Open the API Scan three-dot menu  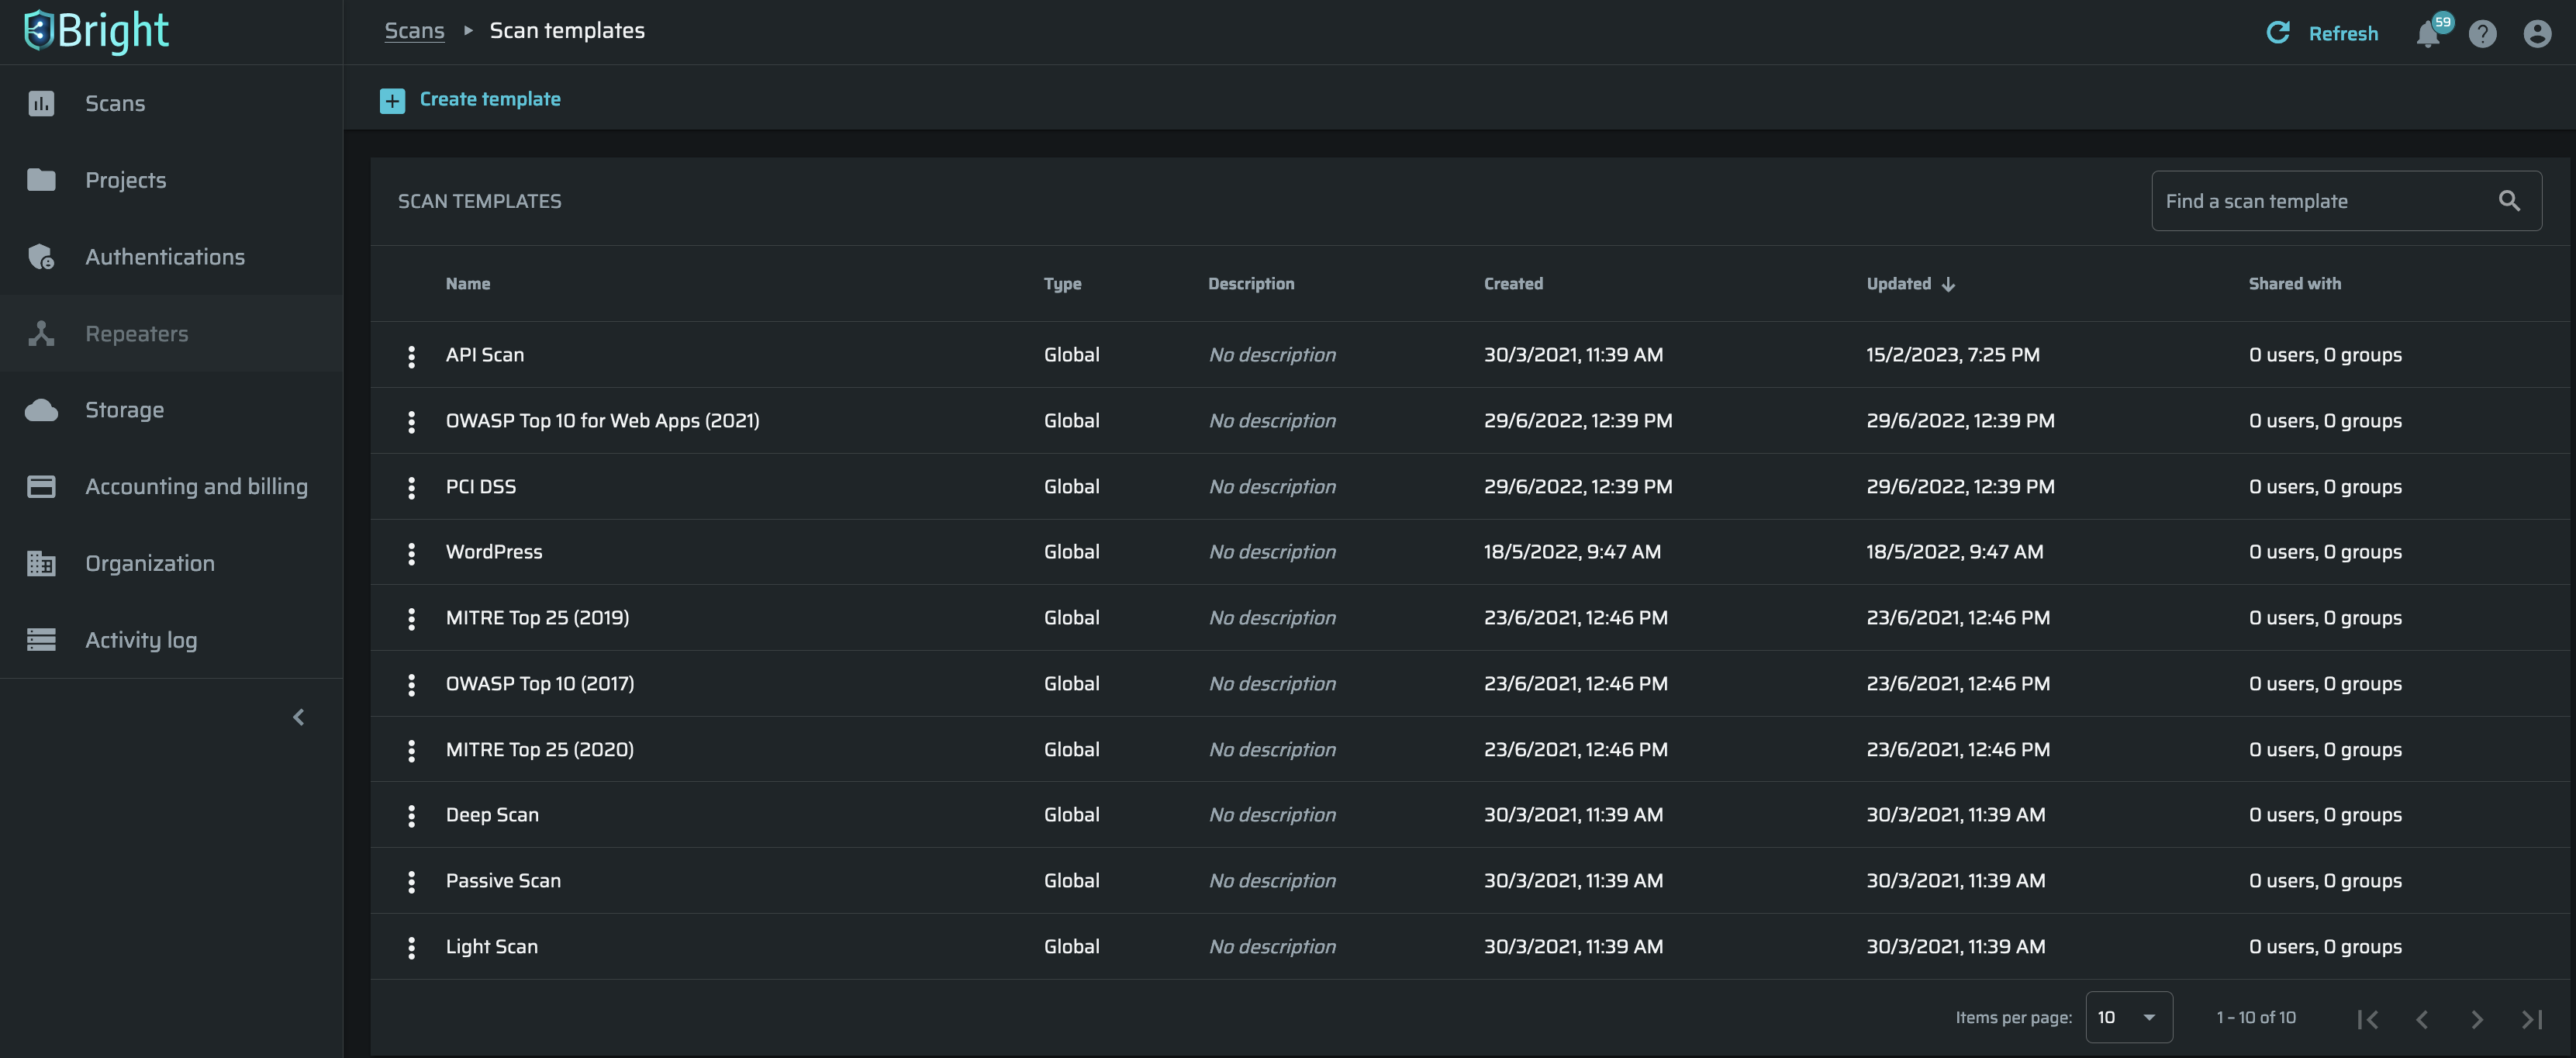pyautogui.click(x=411, y=356)
